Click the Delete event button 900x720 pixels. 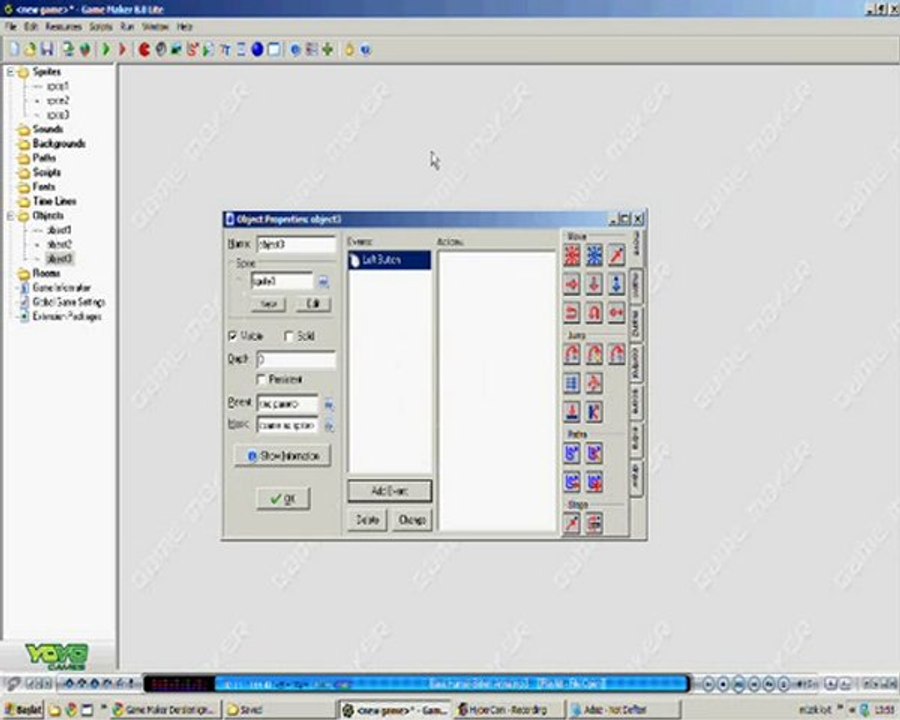[367, 520]
